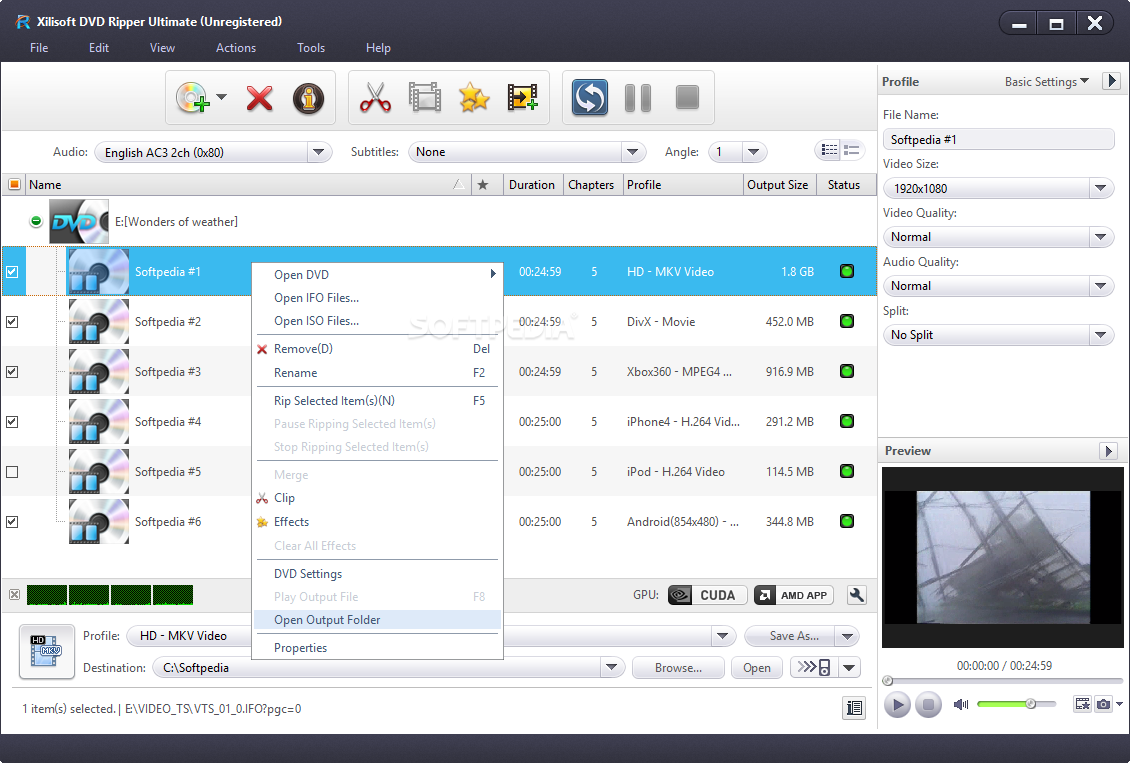Viewport: 1130px width, 763px height.
Task: Play the preview video
Action: click(897, 704)
